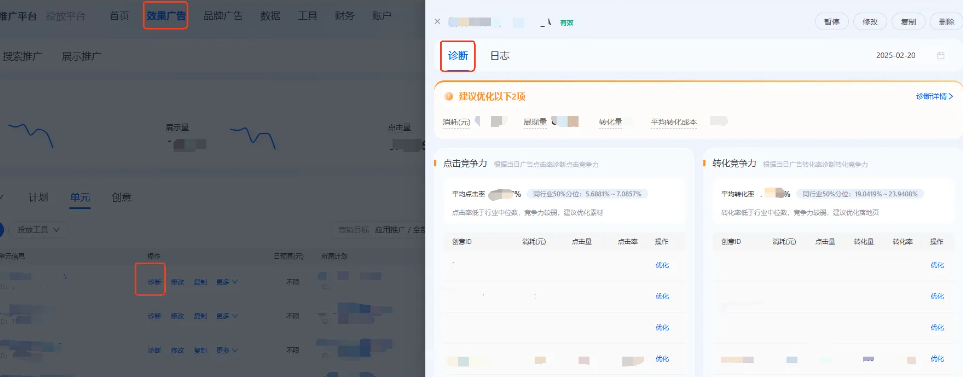Click the 转化率 column header in 转化竞争力 table
Screen dimensions: 963x377
[x=902, y=242]
